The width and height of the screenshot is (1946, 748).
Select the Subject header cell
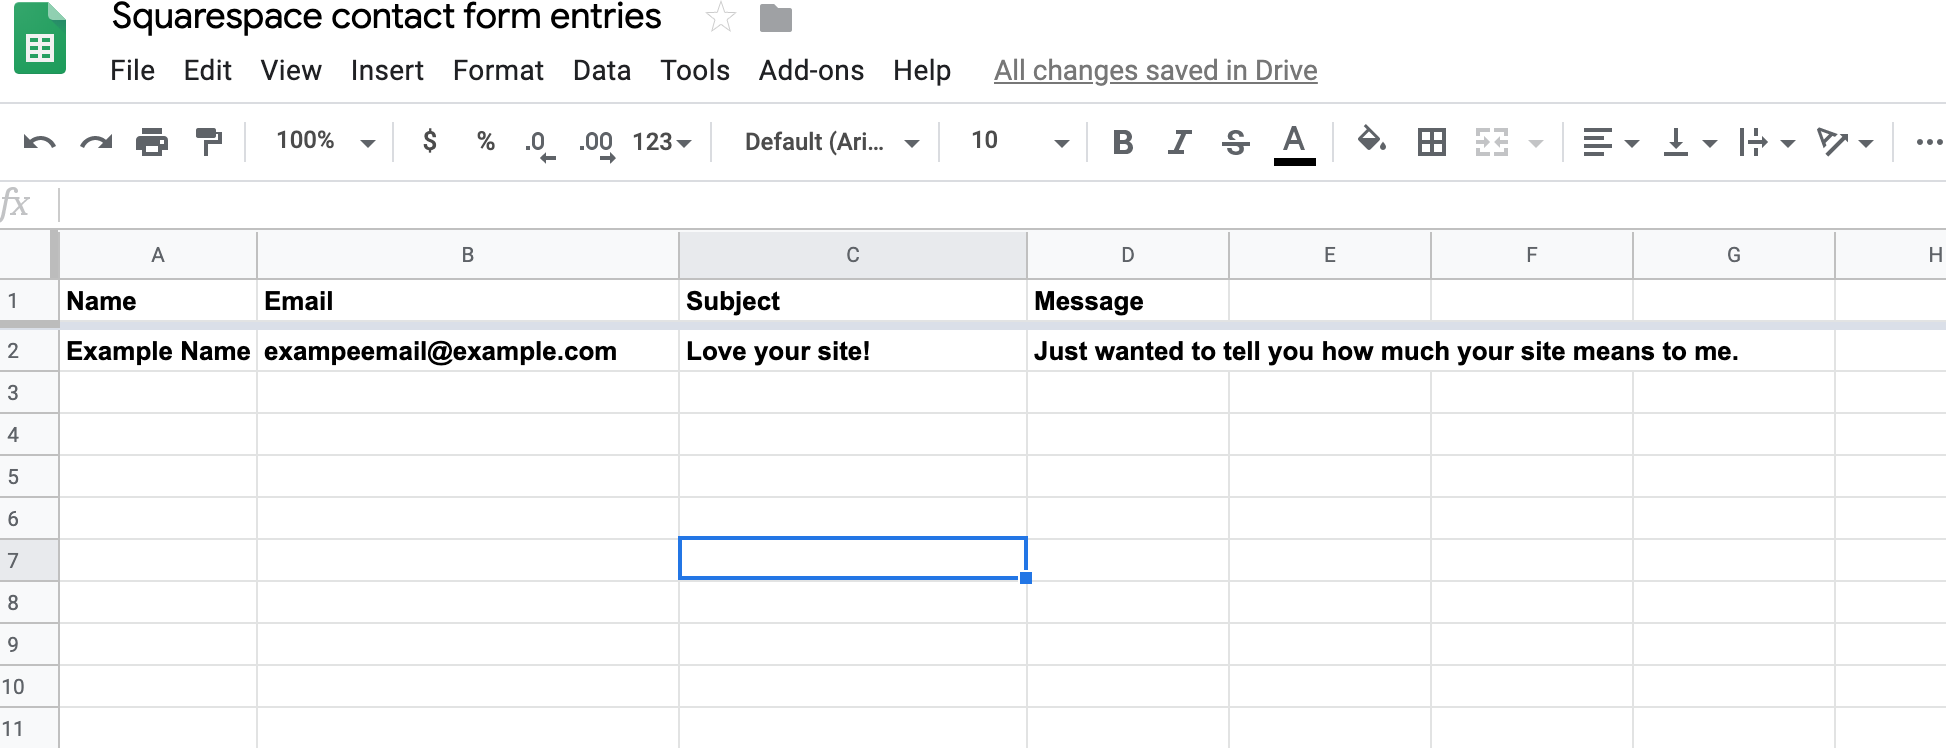pos(853,301)
